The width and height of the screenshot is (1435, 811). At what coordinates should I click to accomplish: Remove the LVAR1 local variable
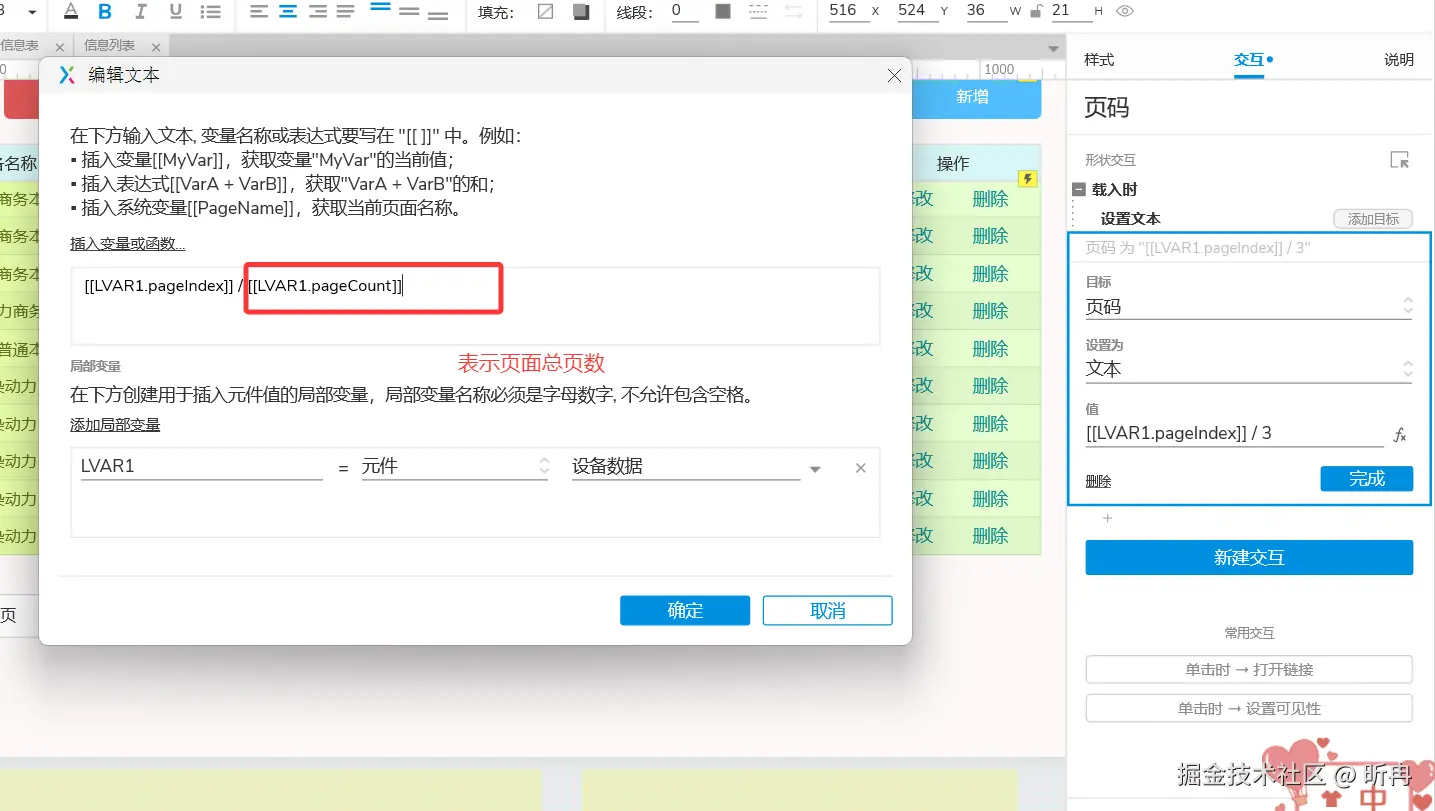tap(860, 468)
